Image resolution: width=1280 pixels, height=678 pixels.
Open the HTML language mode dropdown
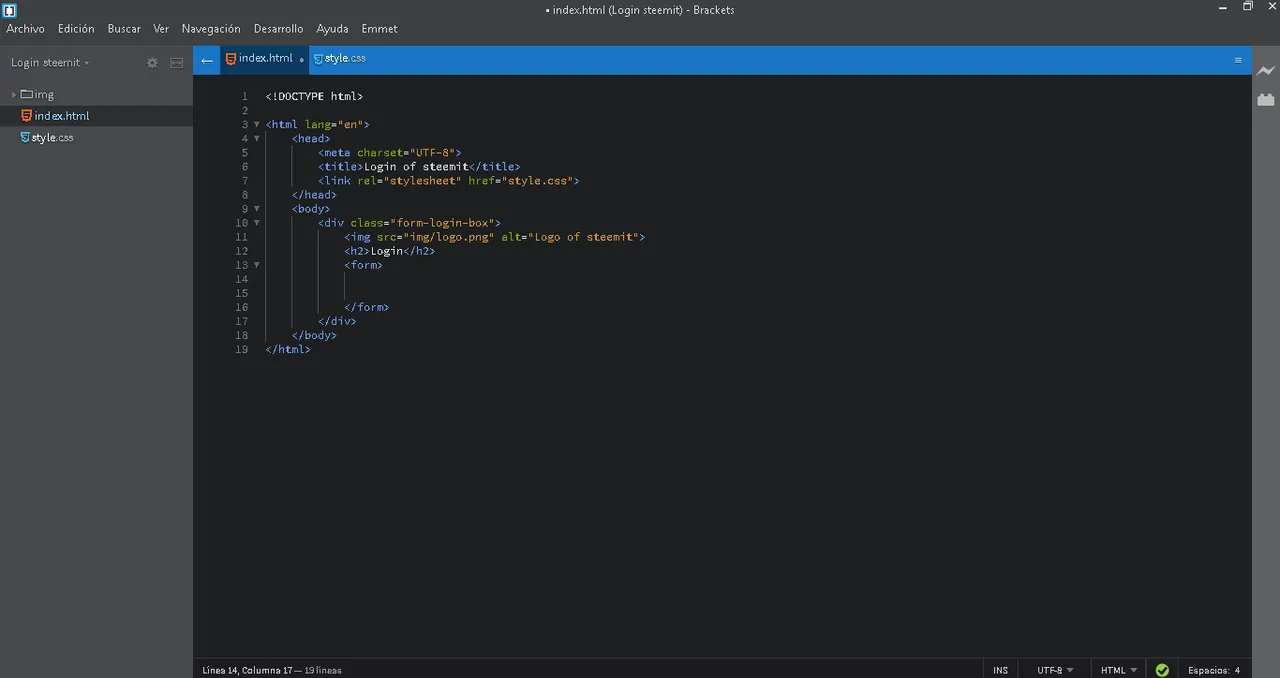coord(1118,670)
